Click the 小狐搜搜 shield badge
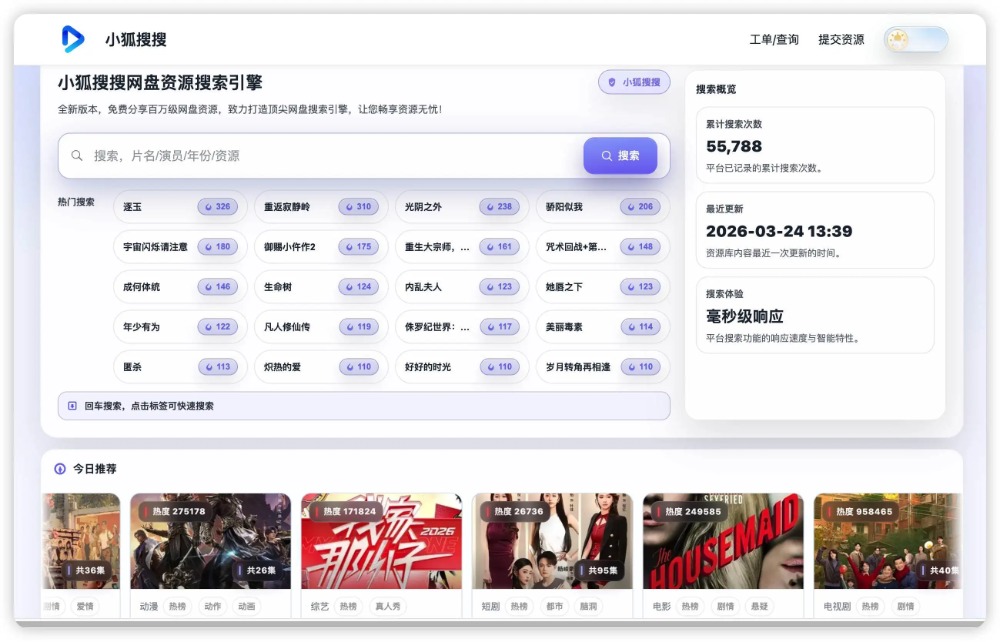The image size is (1000, 642). pyautogui.click(x=634, y=82)
